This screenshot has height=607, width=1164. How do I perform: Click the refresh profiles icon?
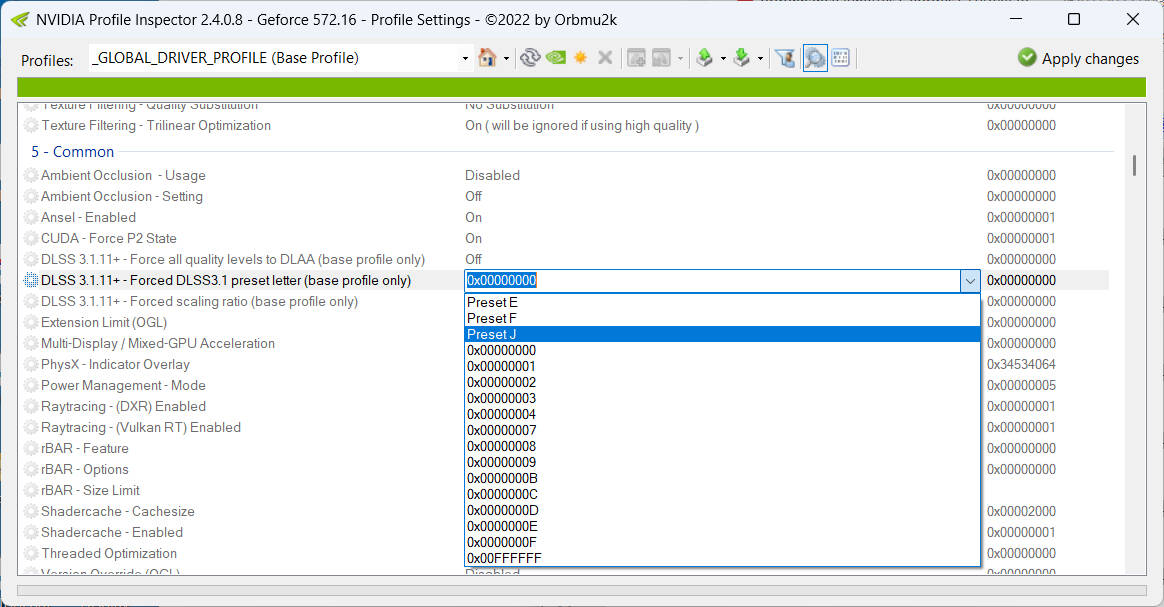pyautogui.click(x=530, y=58)
